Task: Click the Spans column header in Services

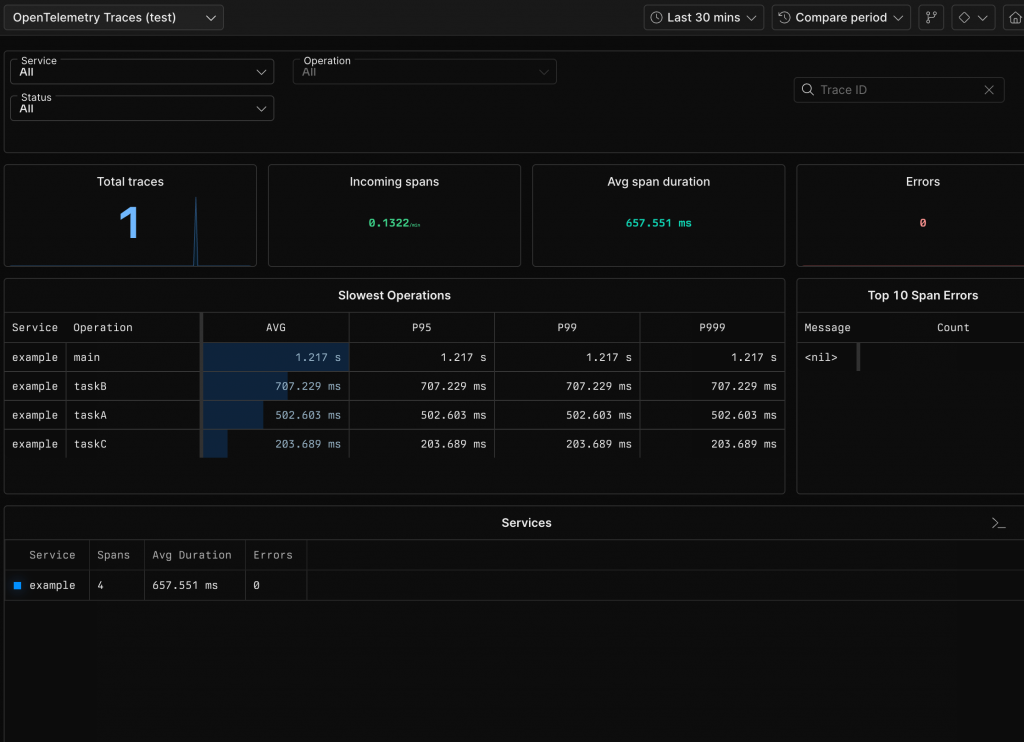Action: click(114, 555)
